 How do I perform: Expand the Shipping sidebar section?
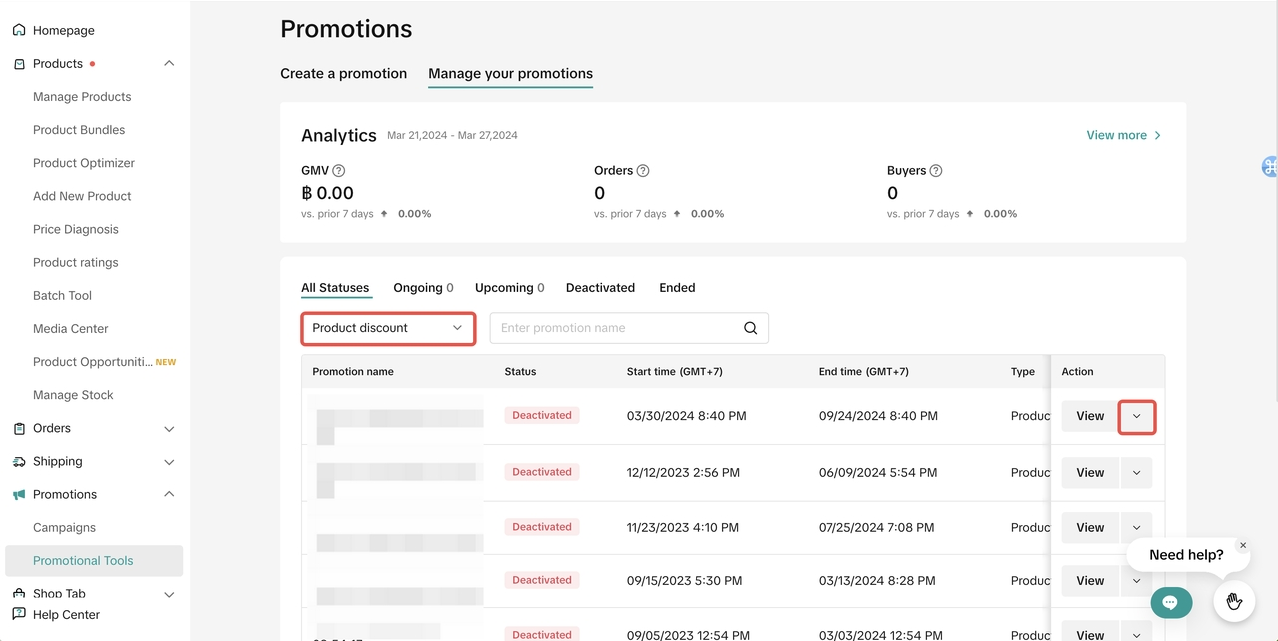click(x=169, y=462)
